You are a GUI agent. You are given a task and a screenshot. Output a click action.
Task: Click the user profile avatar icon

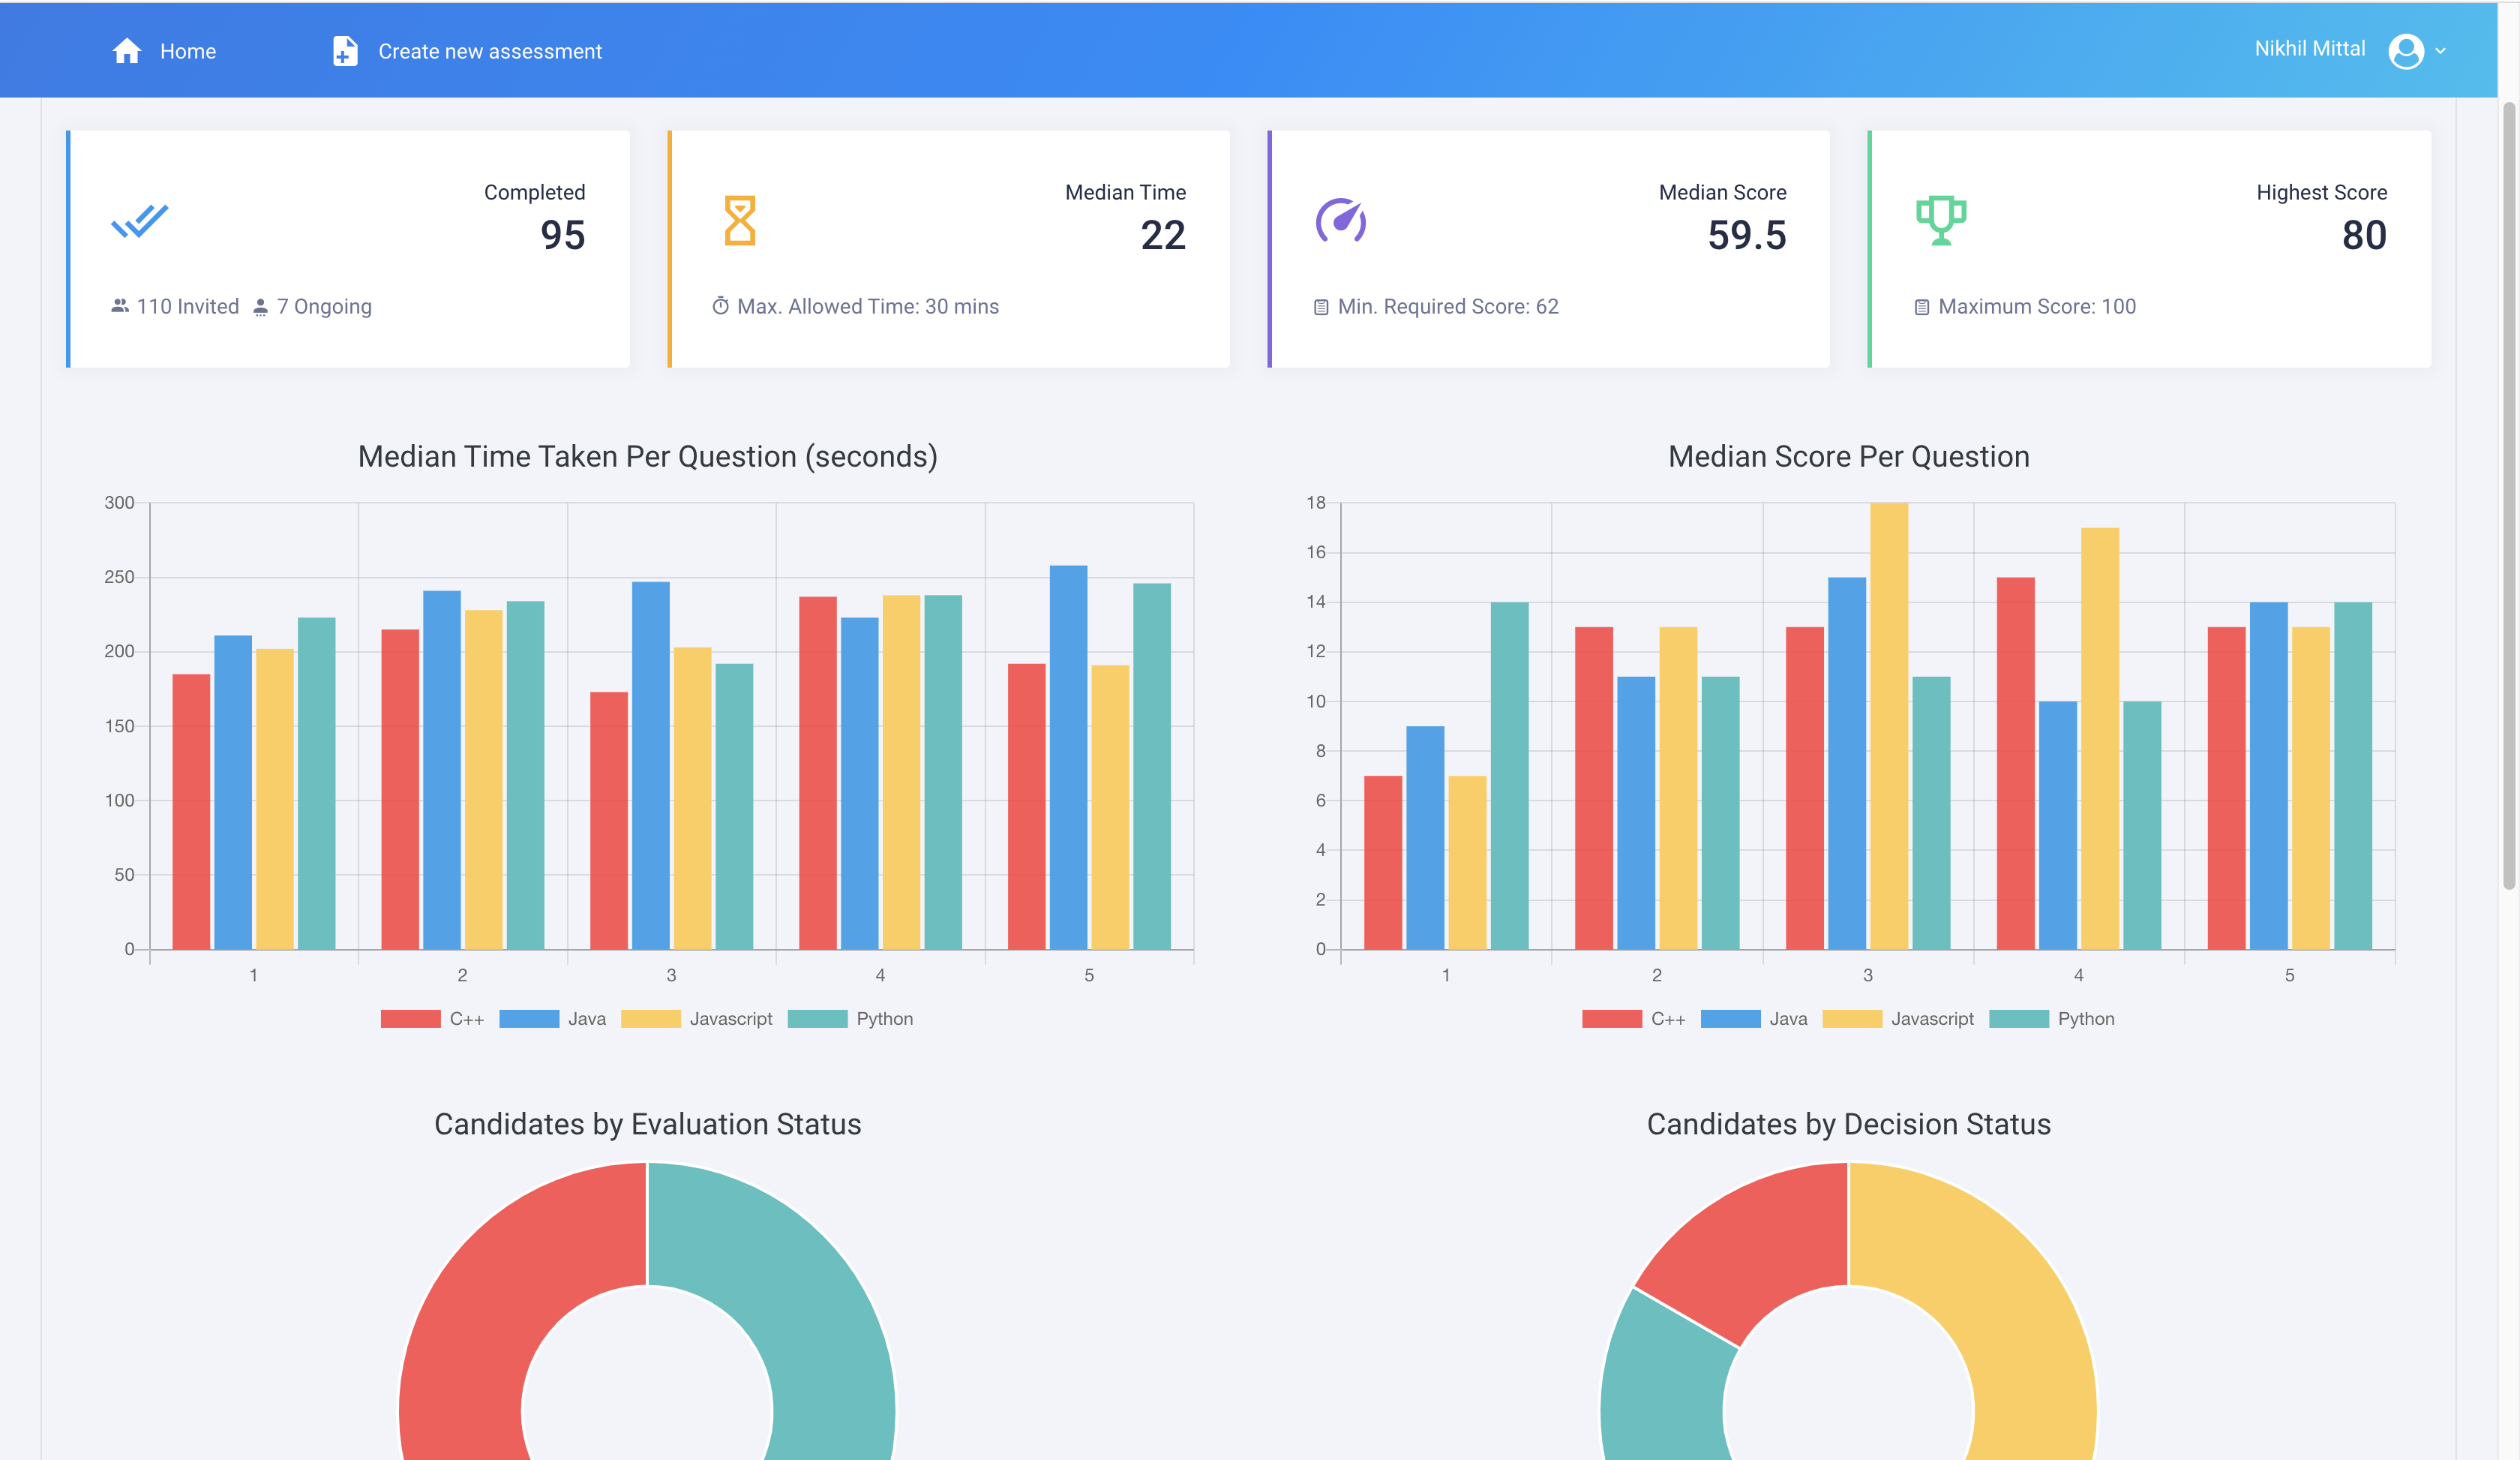pyautogui.click(x=2405, y=51)
